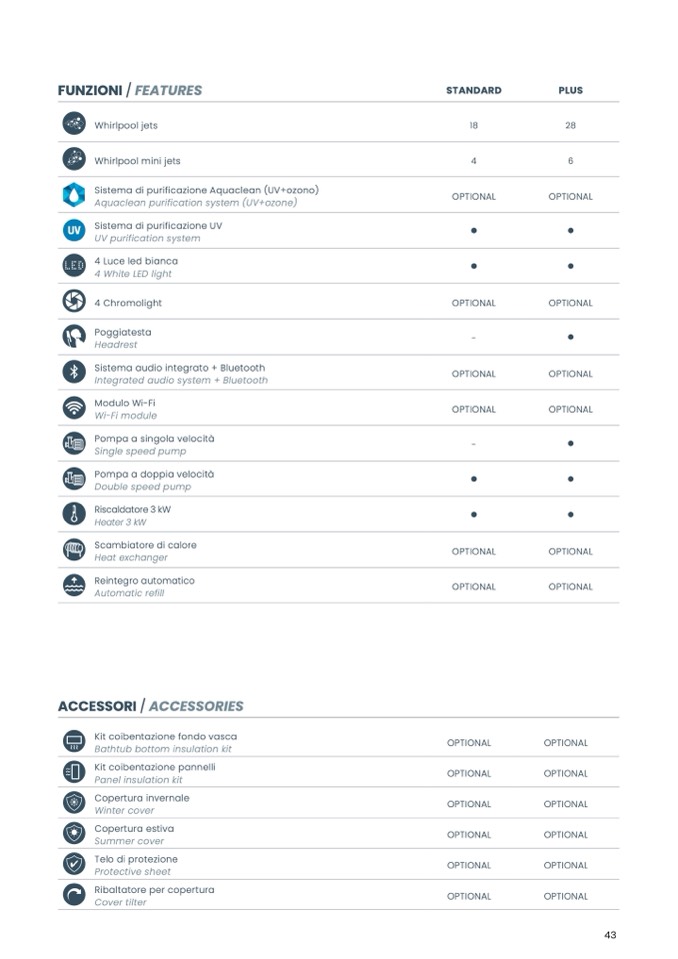678x959 pixels.
Task: Click the Chromolight aperture icon
Action: [x=73, y=302]
